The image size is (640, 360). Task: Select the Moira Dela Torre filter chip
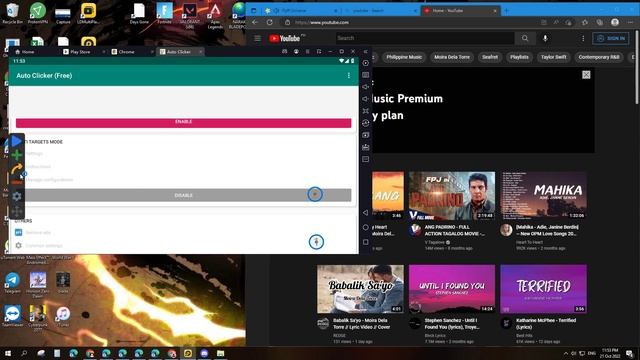[452, 57]
